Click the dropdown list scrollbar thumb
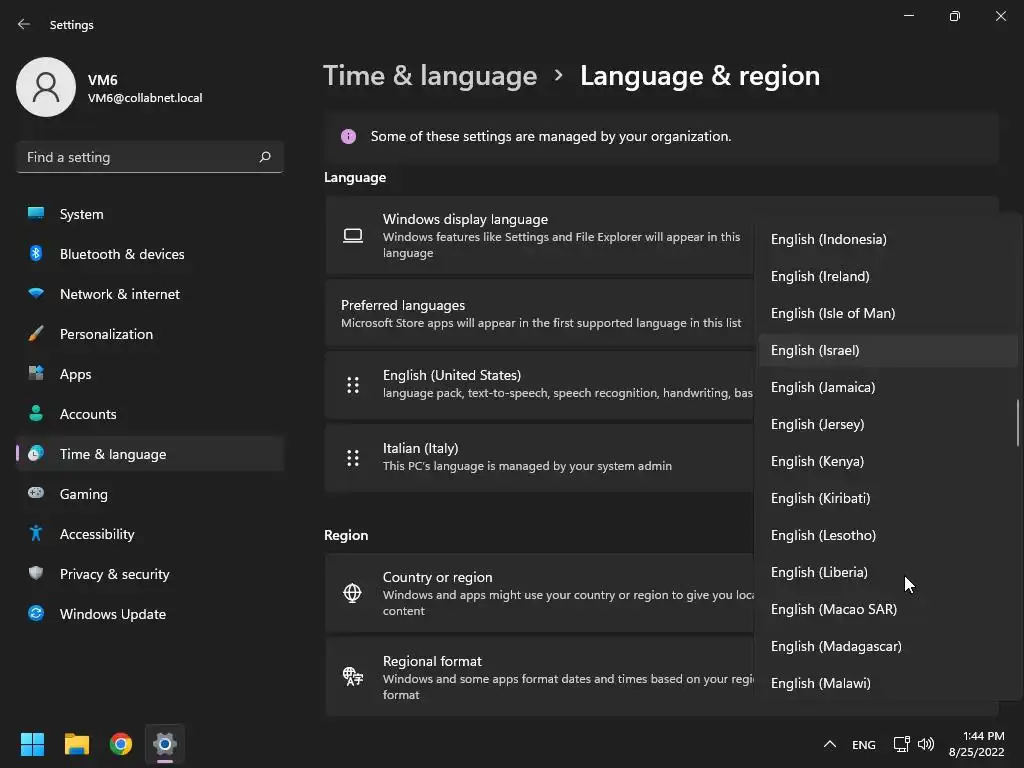This screenshot has height=768, width=1024. [x=1017, y=423]
